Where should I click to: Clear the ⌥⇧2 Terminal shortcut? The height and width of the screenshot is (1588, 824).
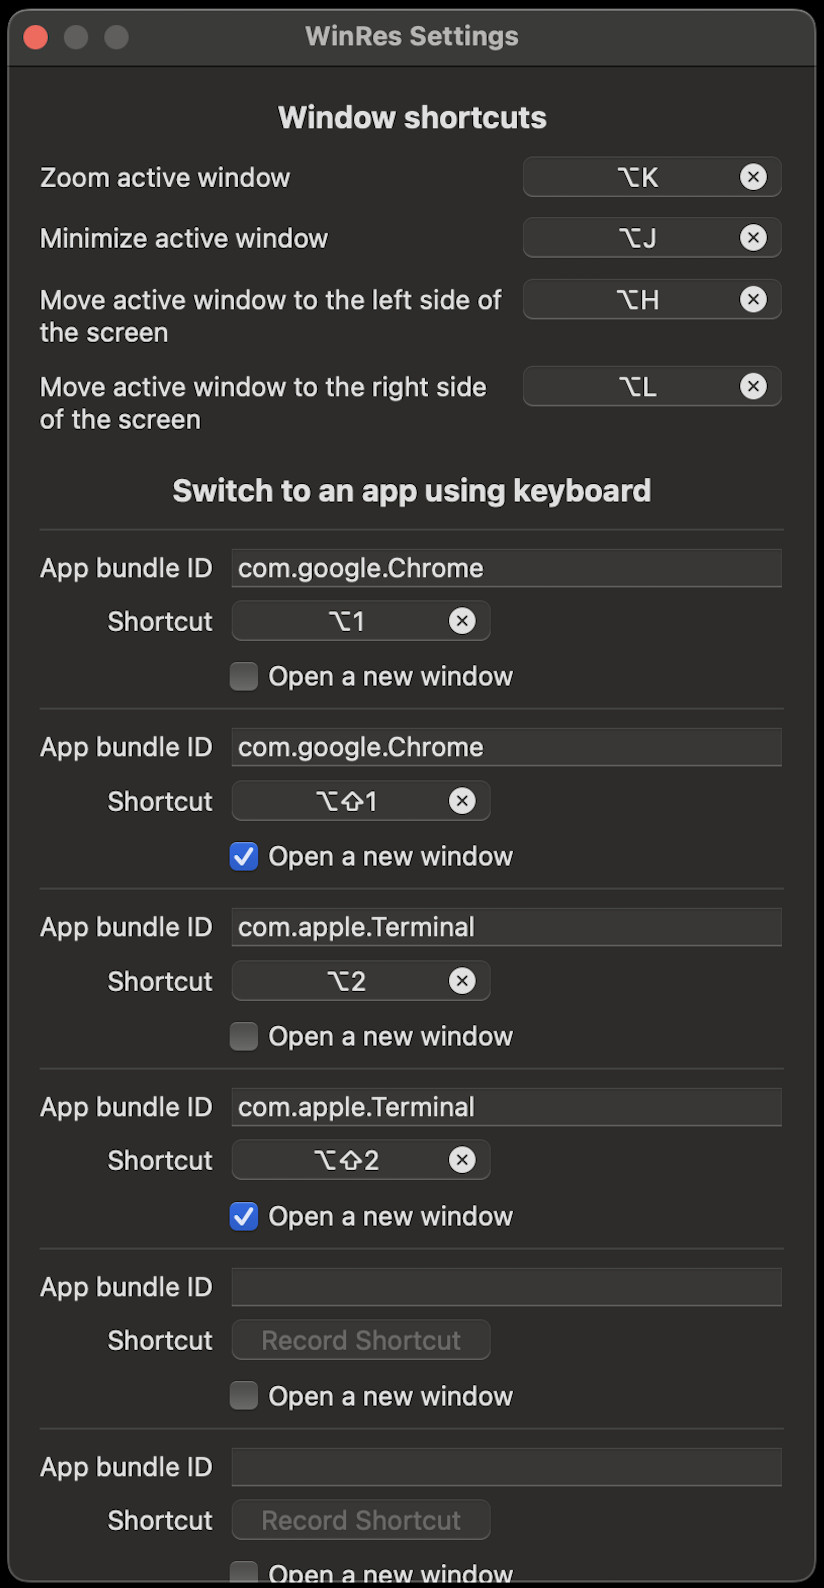(462, 1160)
